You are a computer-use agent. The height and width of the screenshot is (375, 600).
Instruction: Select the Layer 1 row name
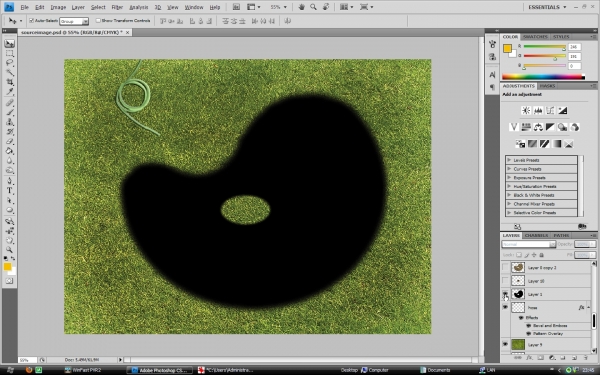point(535,294)
